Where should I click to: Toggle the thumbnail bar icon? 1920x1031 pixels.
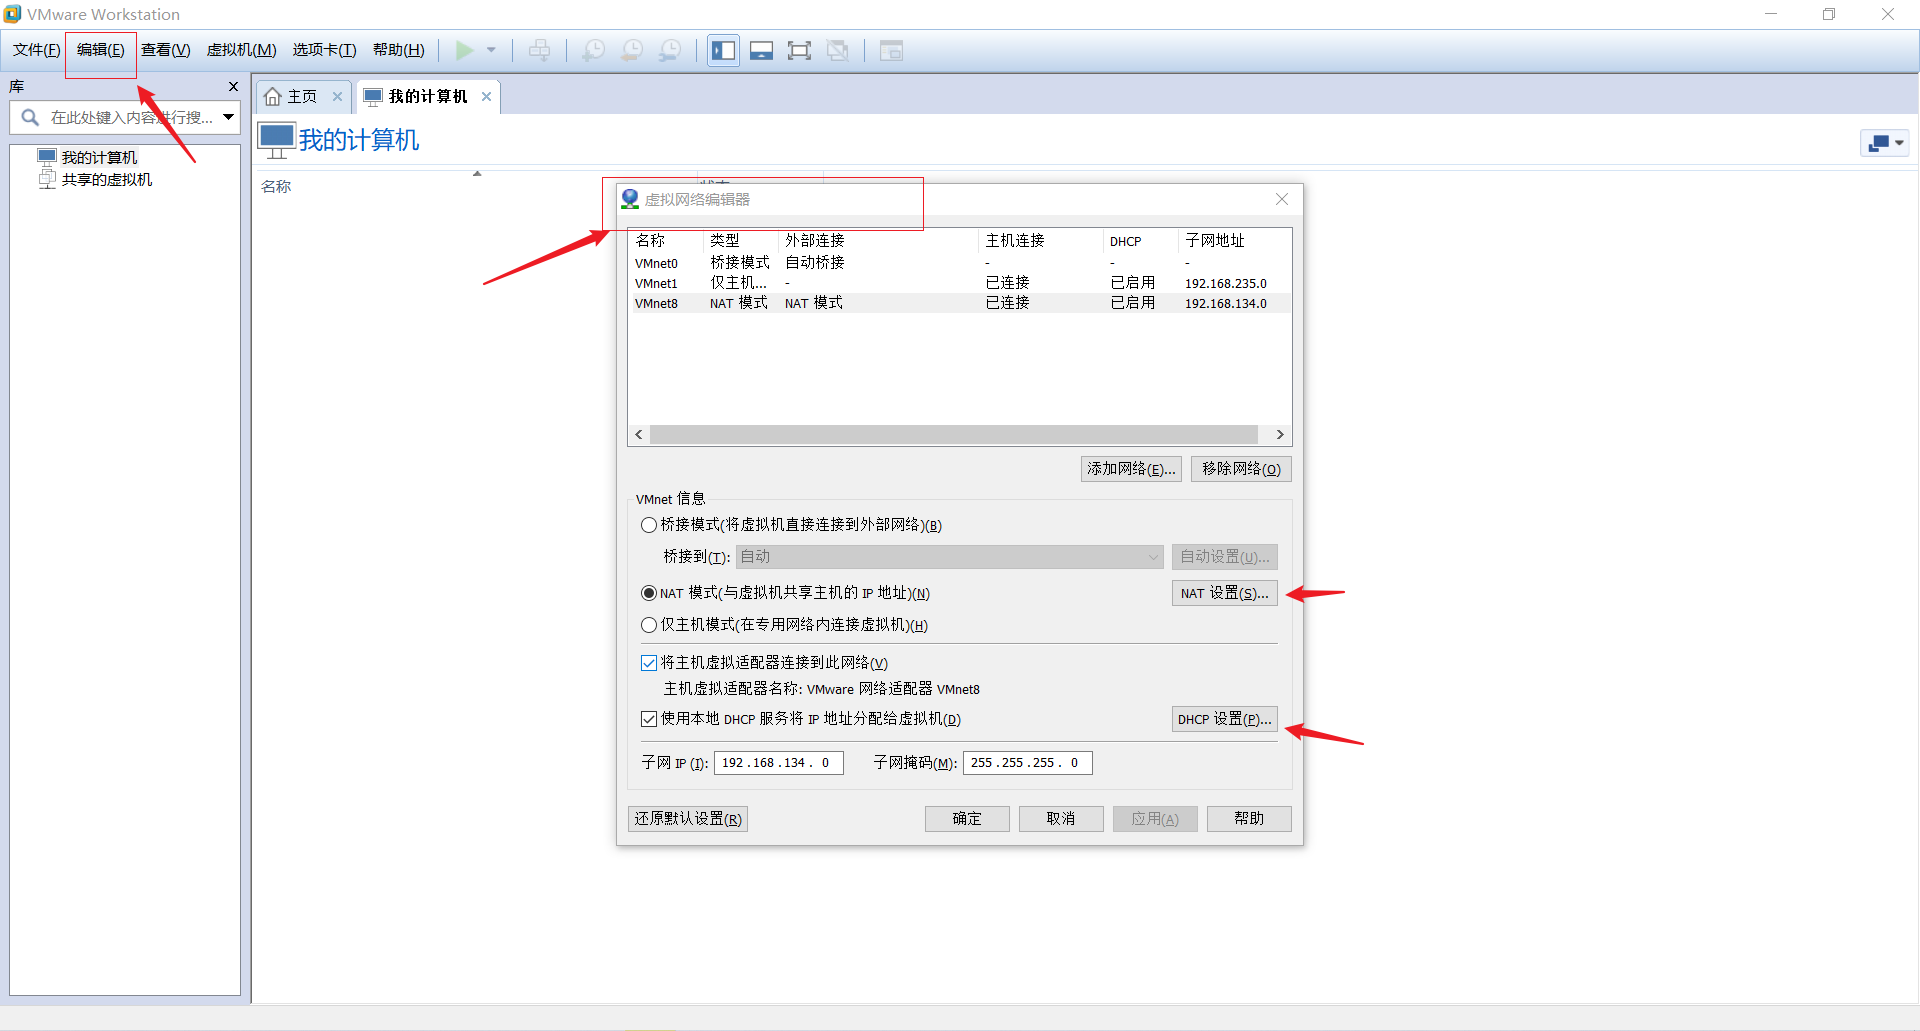pyautogui.click(x=761, y=50)
